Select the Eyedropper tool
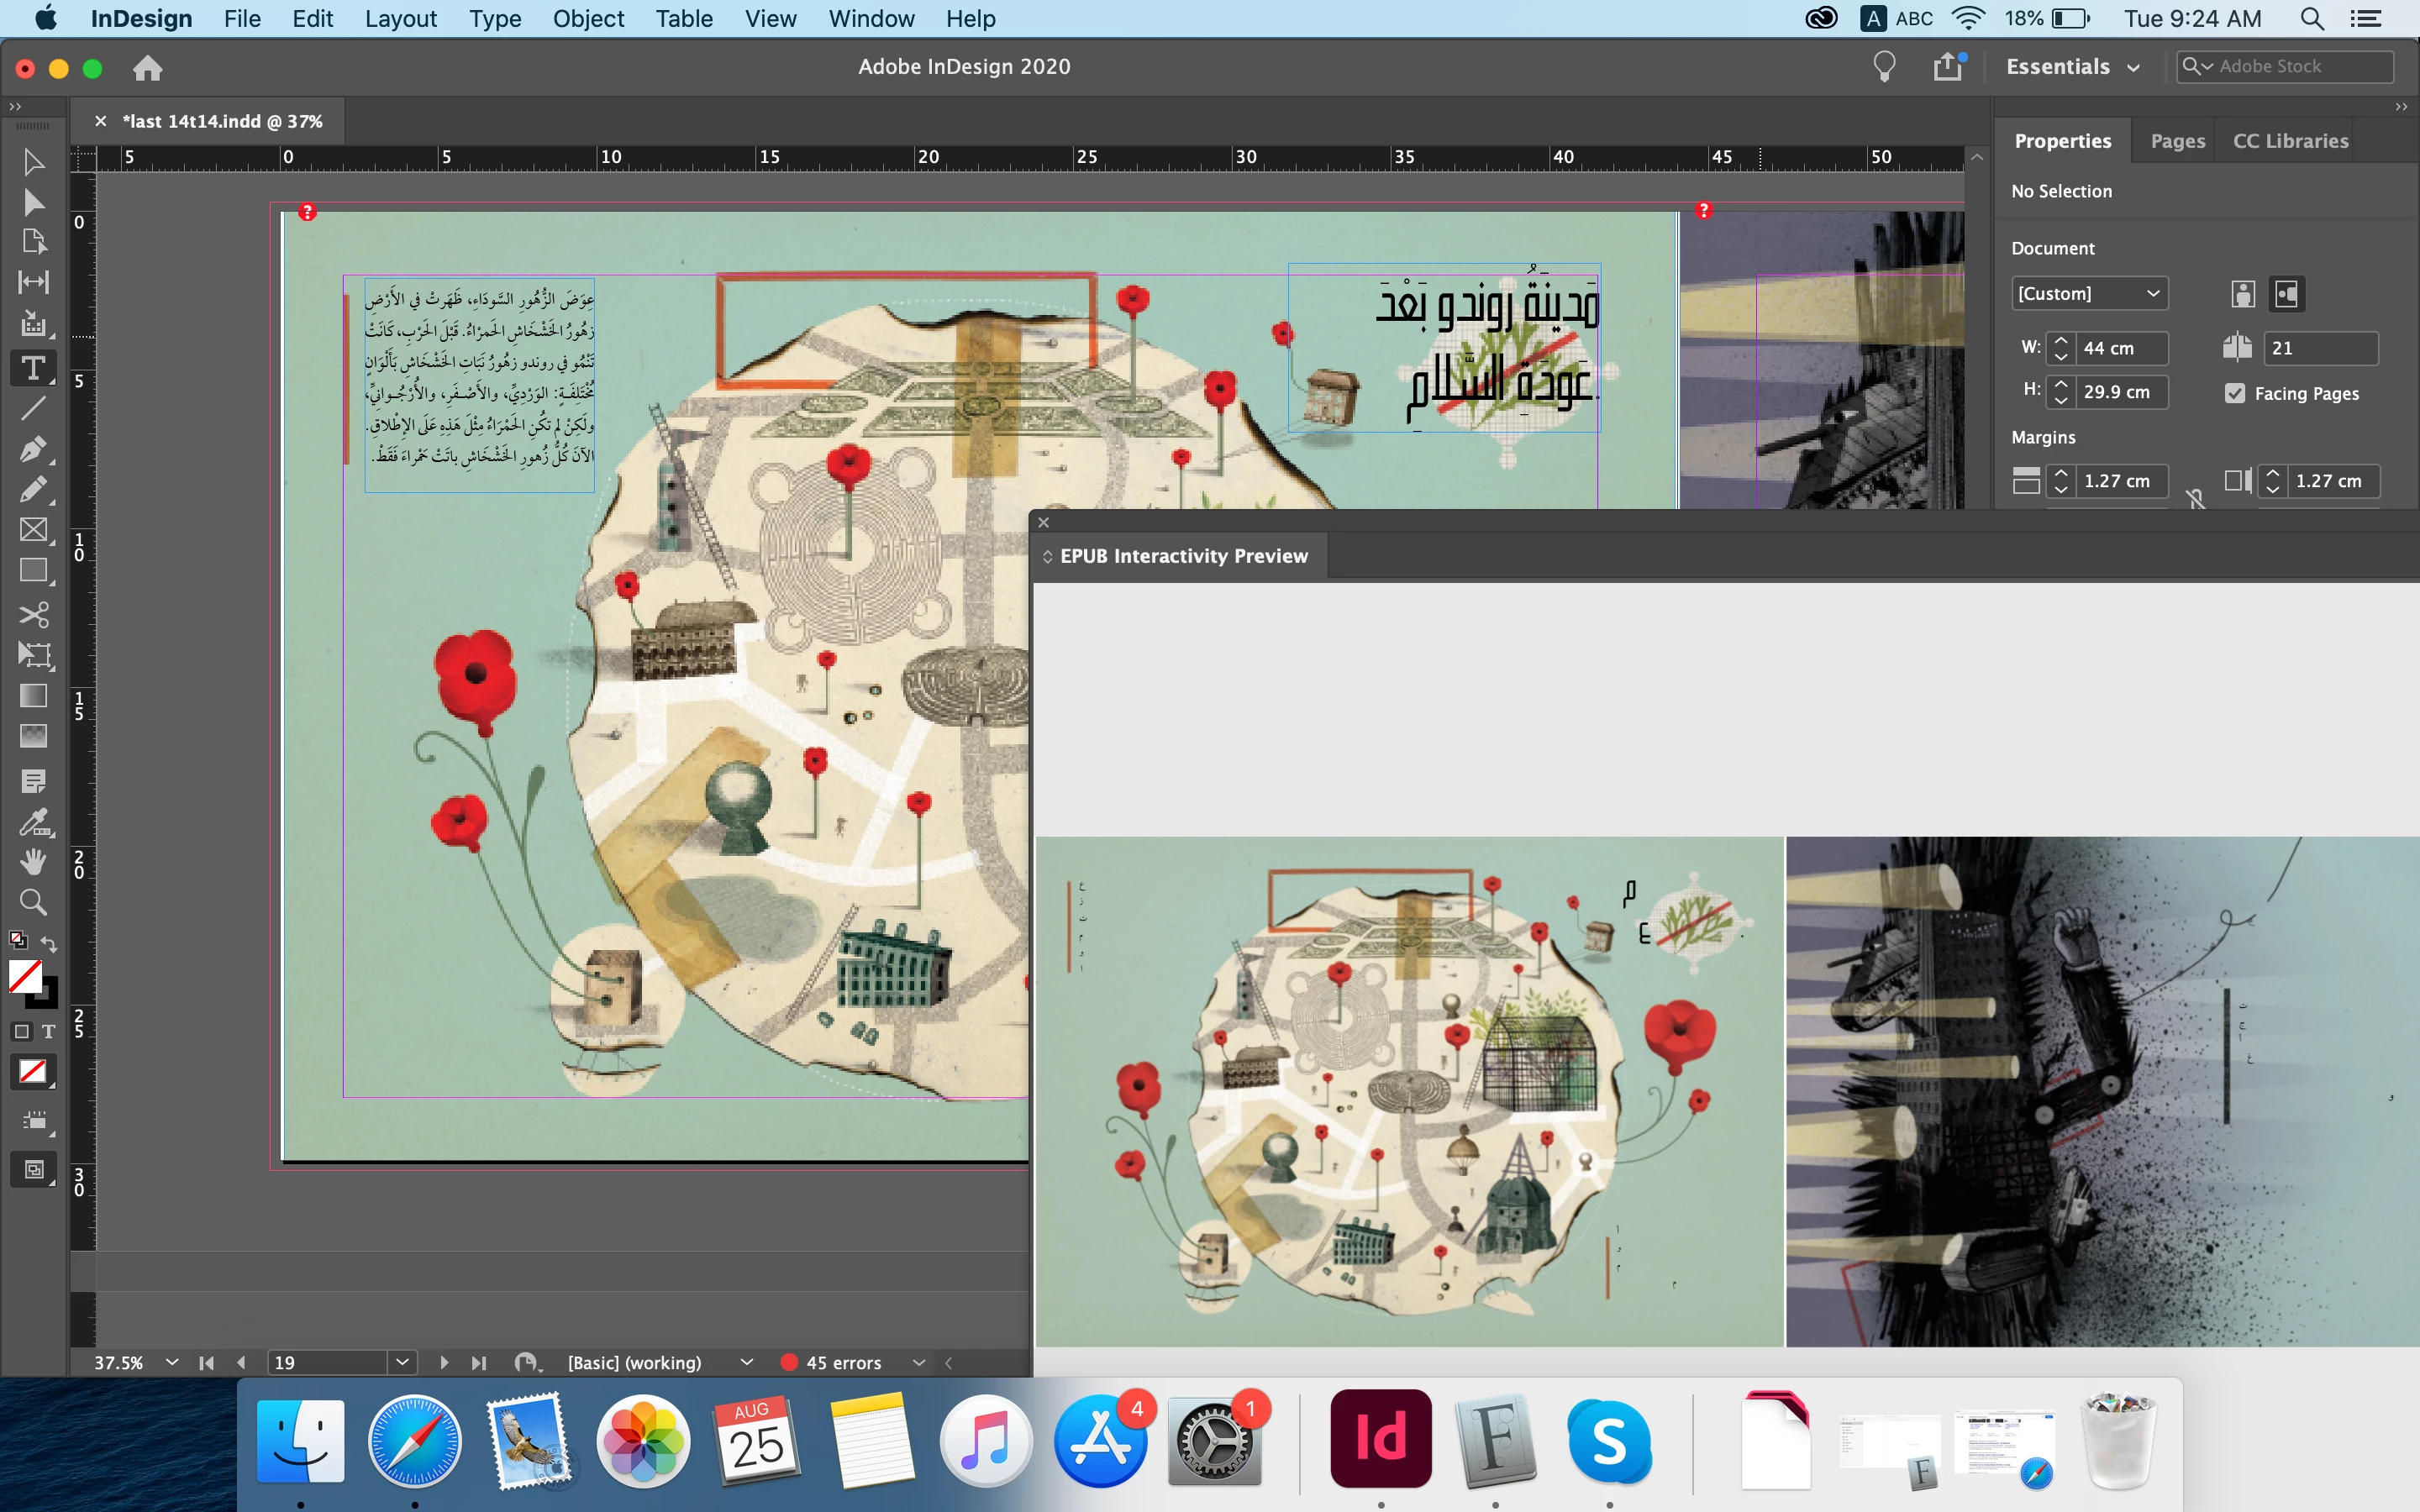The image size is (2420, 1512). pyautogui.click(x=33, y=822)
